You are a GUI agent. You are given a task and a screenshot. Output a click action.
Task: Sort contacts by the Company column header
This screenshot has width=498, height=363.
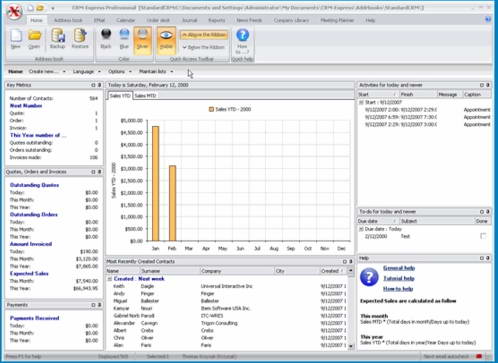(x=237, y=271)
